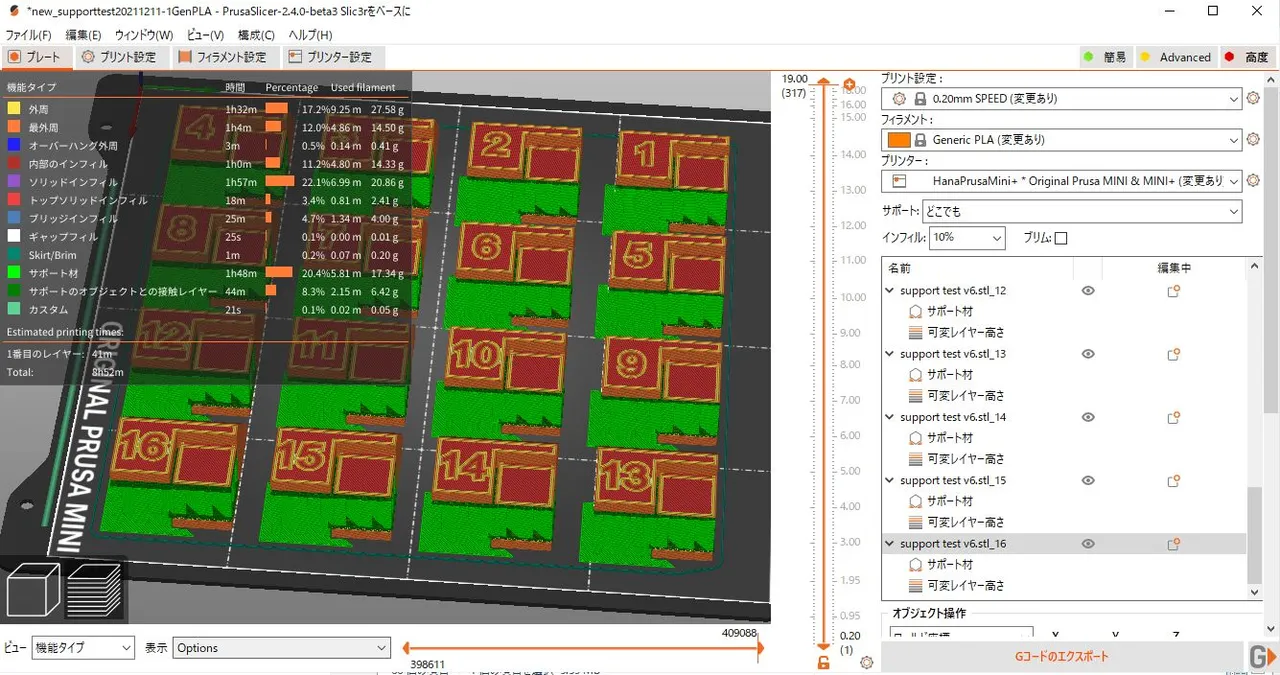Click the lock icon below the vertical layer slider
The width and height of the screenshot is (1280, 675).
point(823,662)
